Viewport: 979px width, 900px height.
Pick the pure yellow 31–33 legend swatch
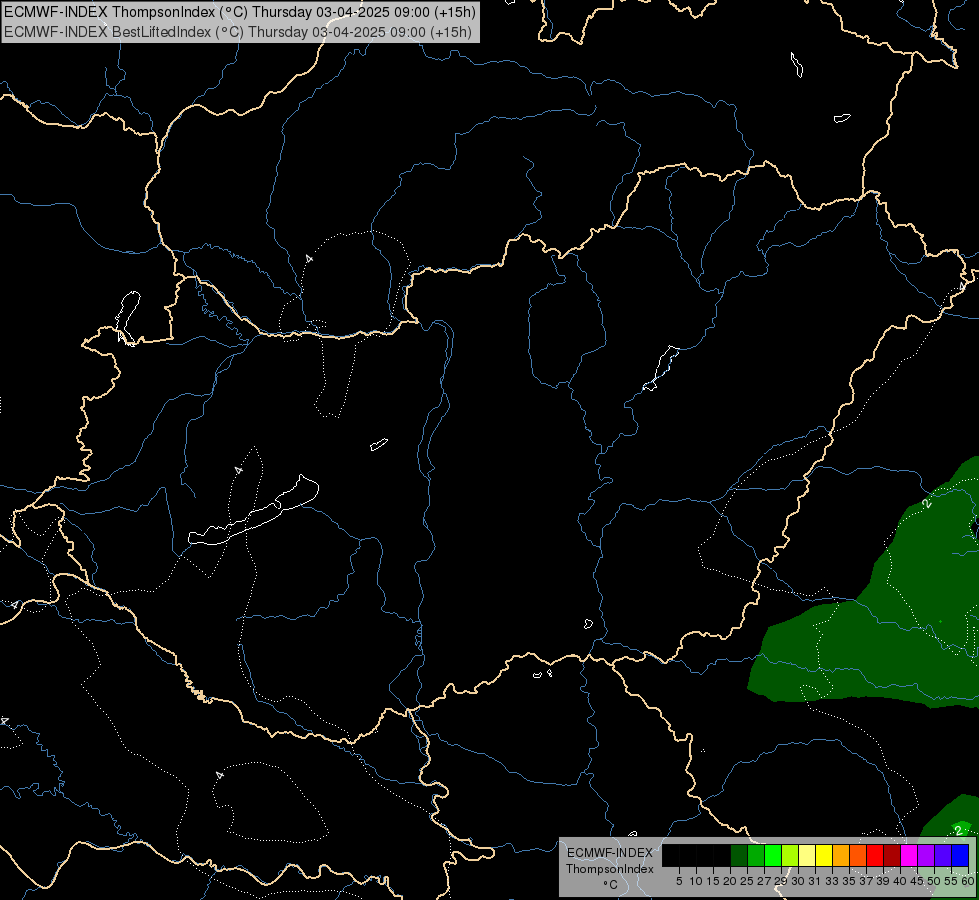coord(824,855)
